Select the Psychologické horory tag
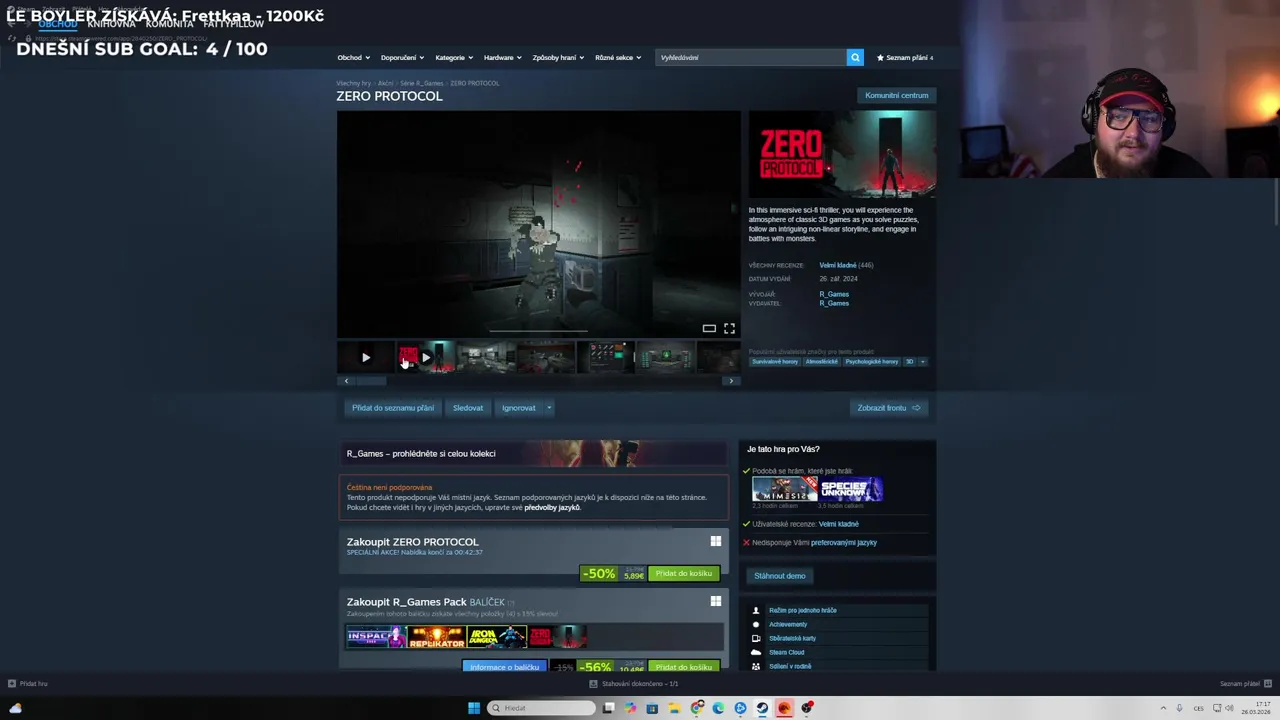 click(872, 361)
